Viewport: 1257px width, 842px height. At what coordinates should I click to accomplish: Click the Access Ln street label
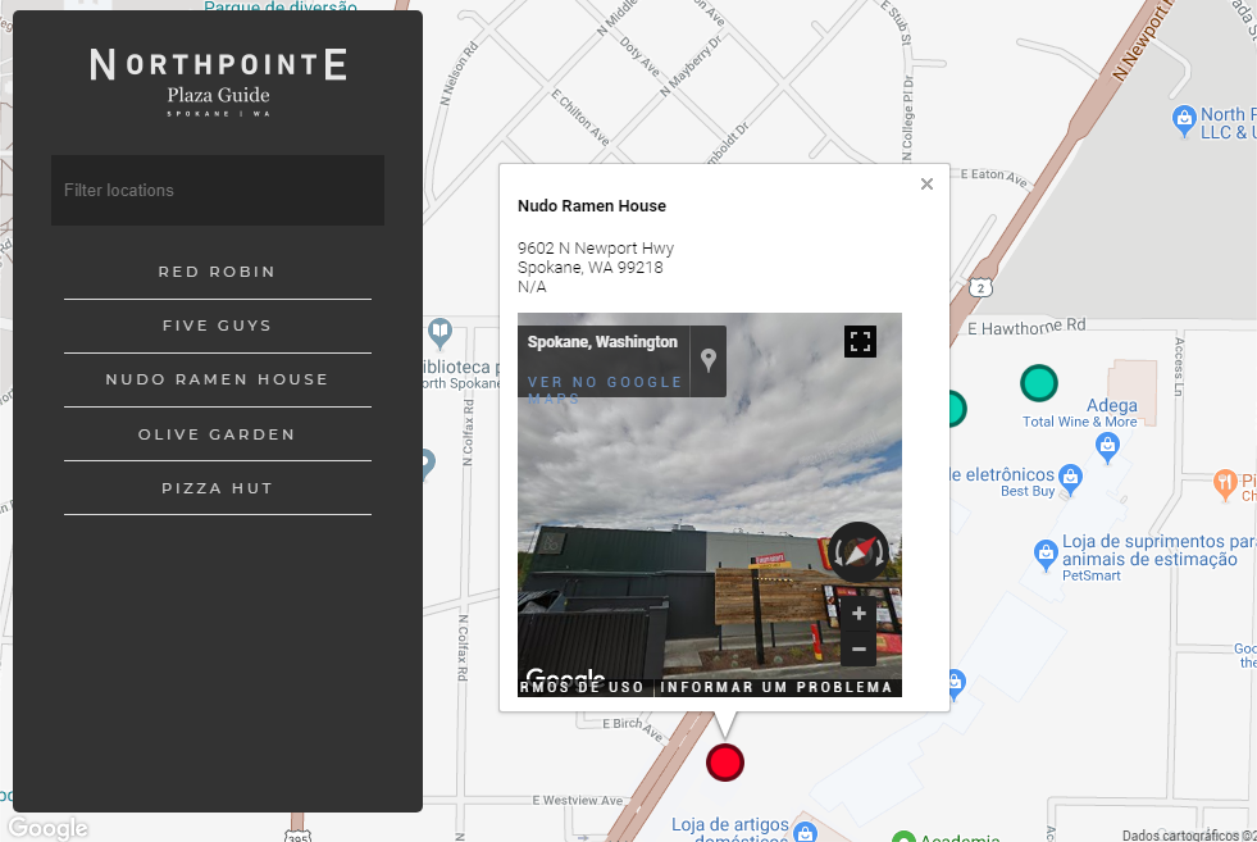(1179, 366)
